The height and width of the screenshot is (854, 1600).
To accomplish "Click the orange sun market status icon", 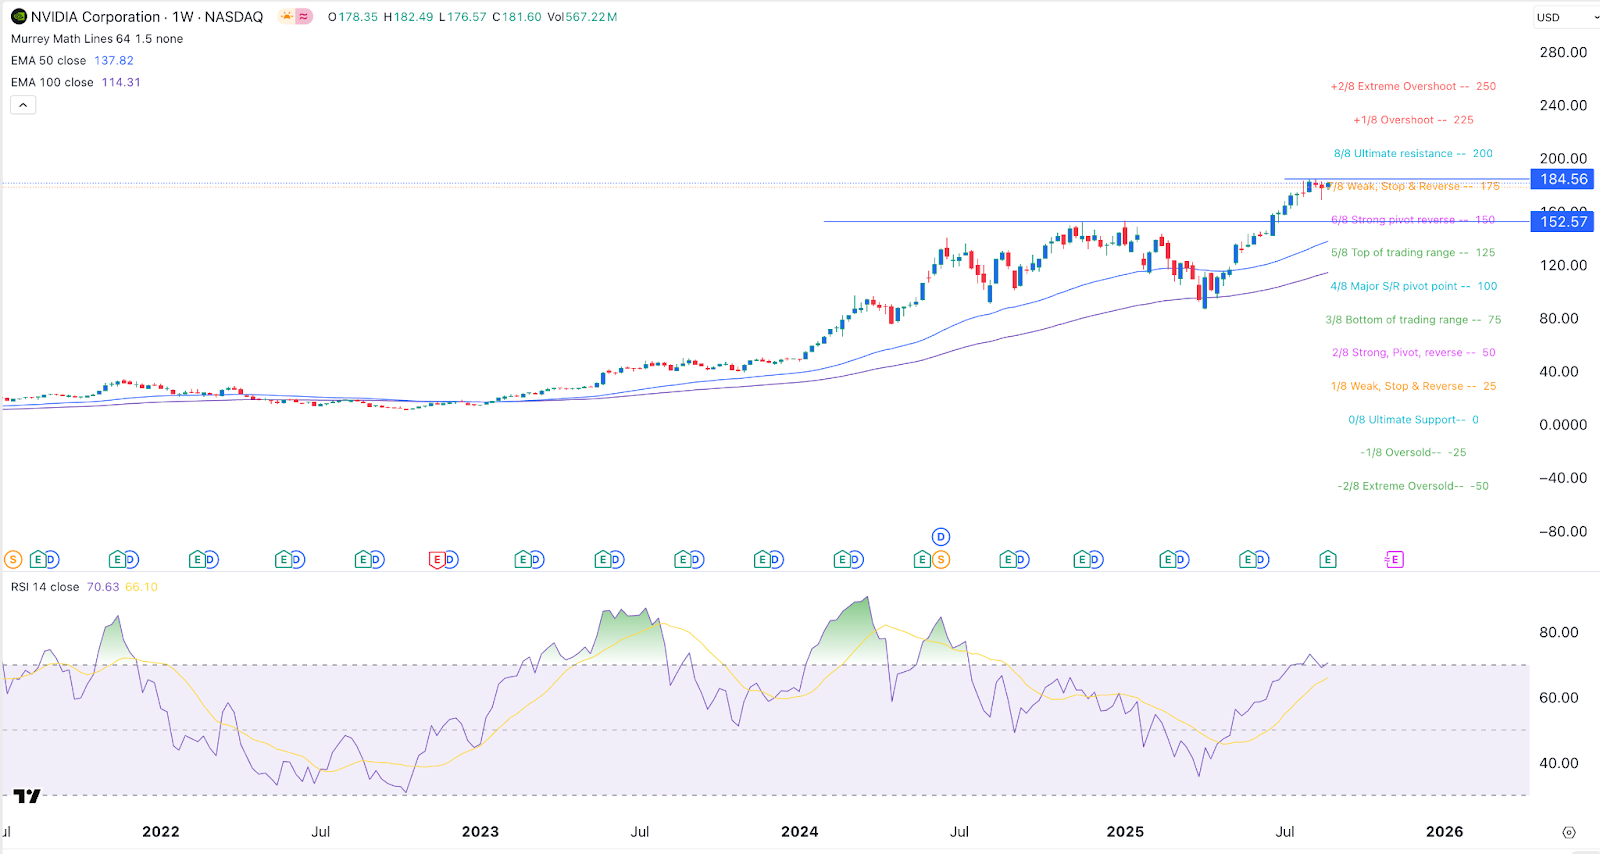I will coord(287,16).
